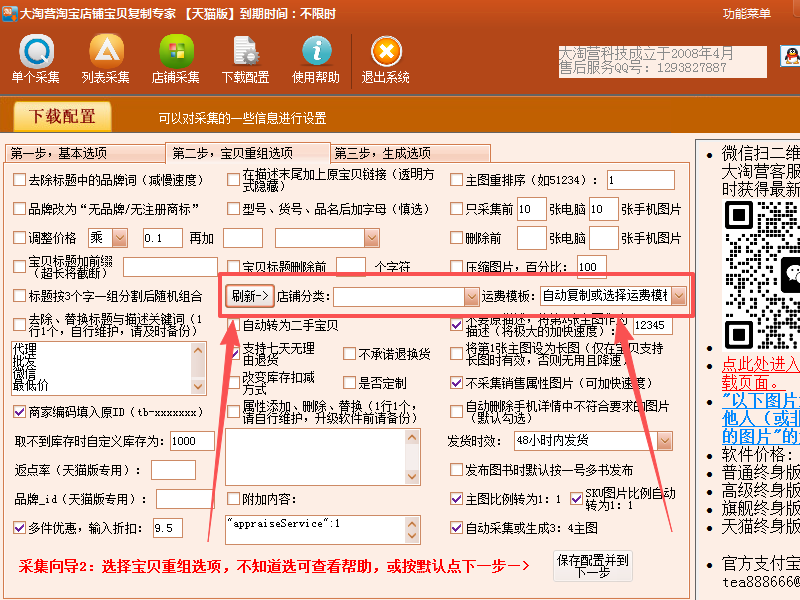Toggle the 多件优惠 discount checkbox
The image size is (800, 600).
coord(20,528)
